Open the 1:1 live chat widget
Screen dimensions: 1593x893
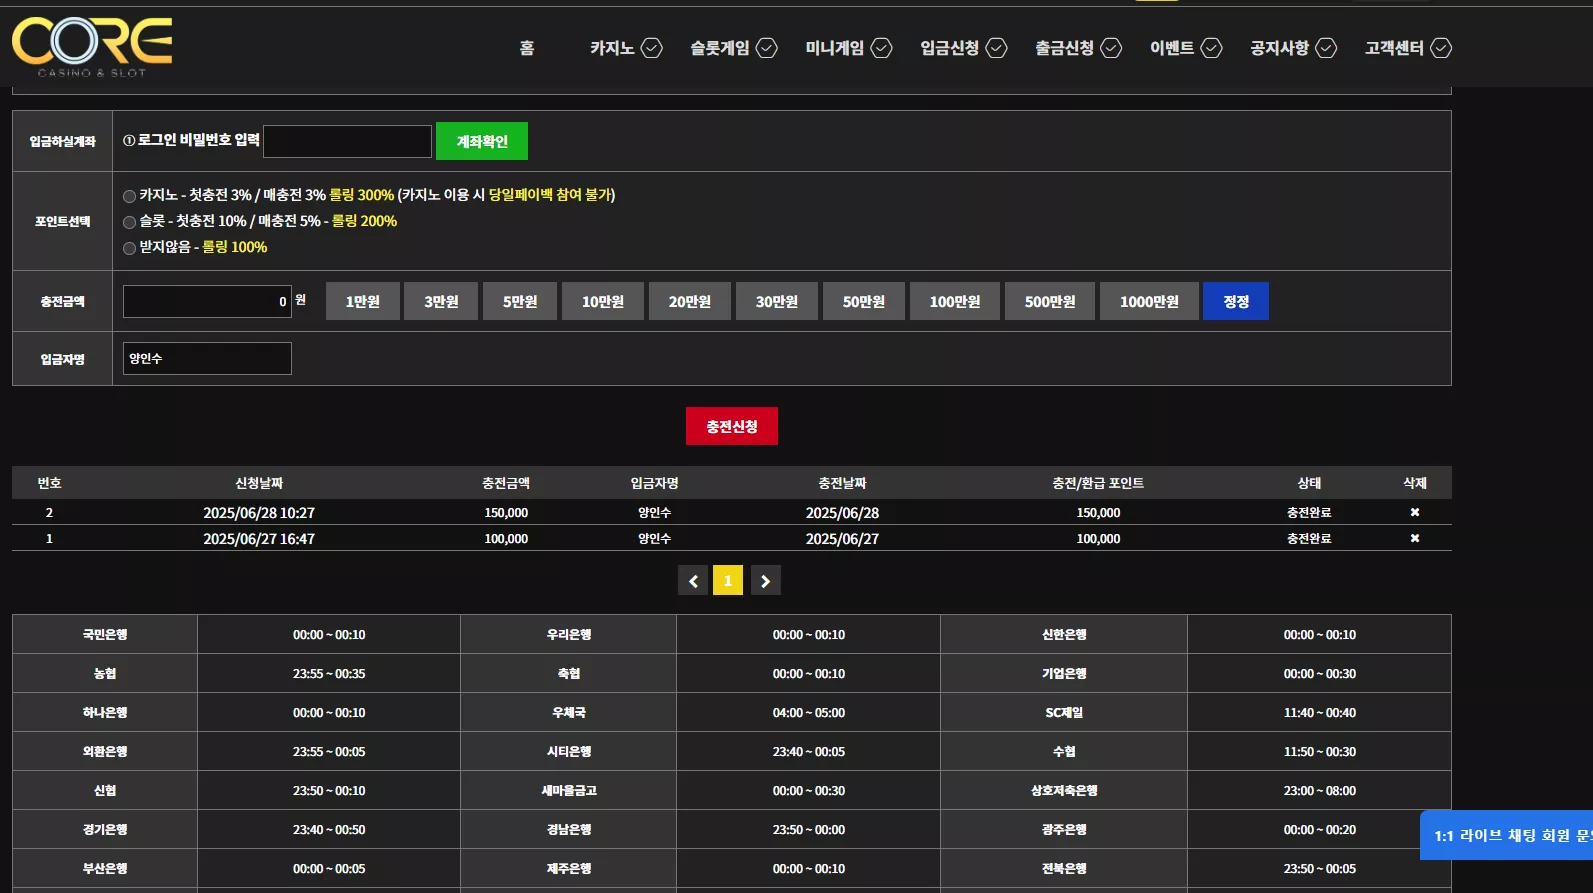coord(1507,835)
